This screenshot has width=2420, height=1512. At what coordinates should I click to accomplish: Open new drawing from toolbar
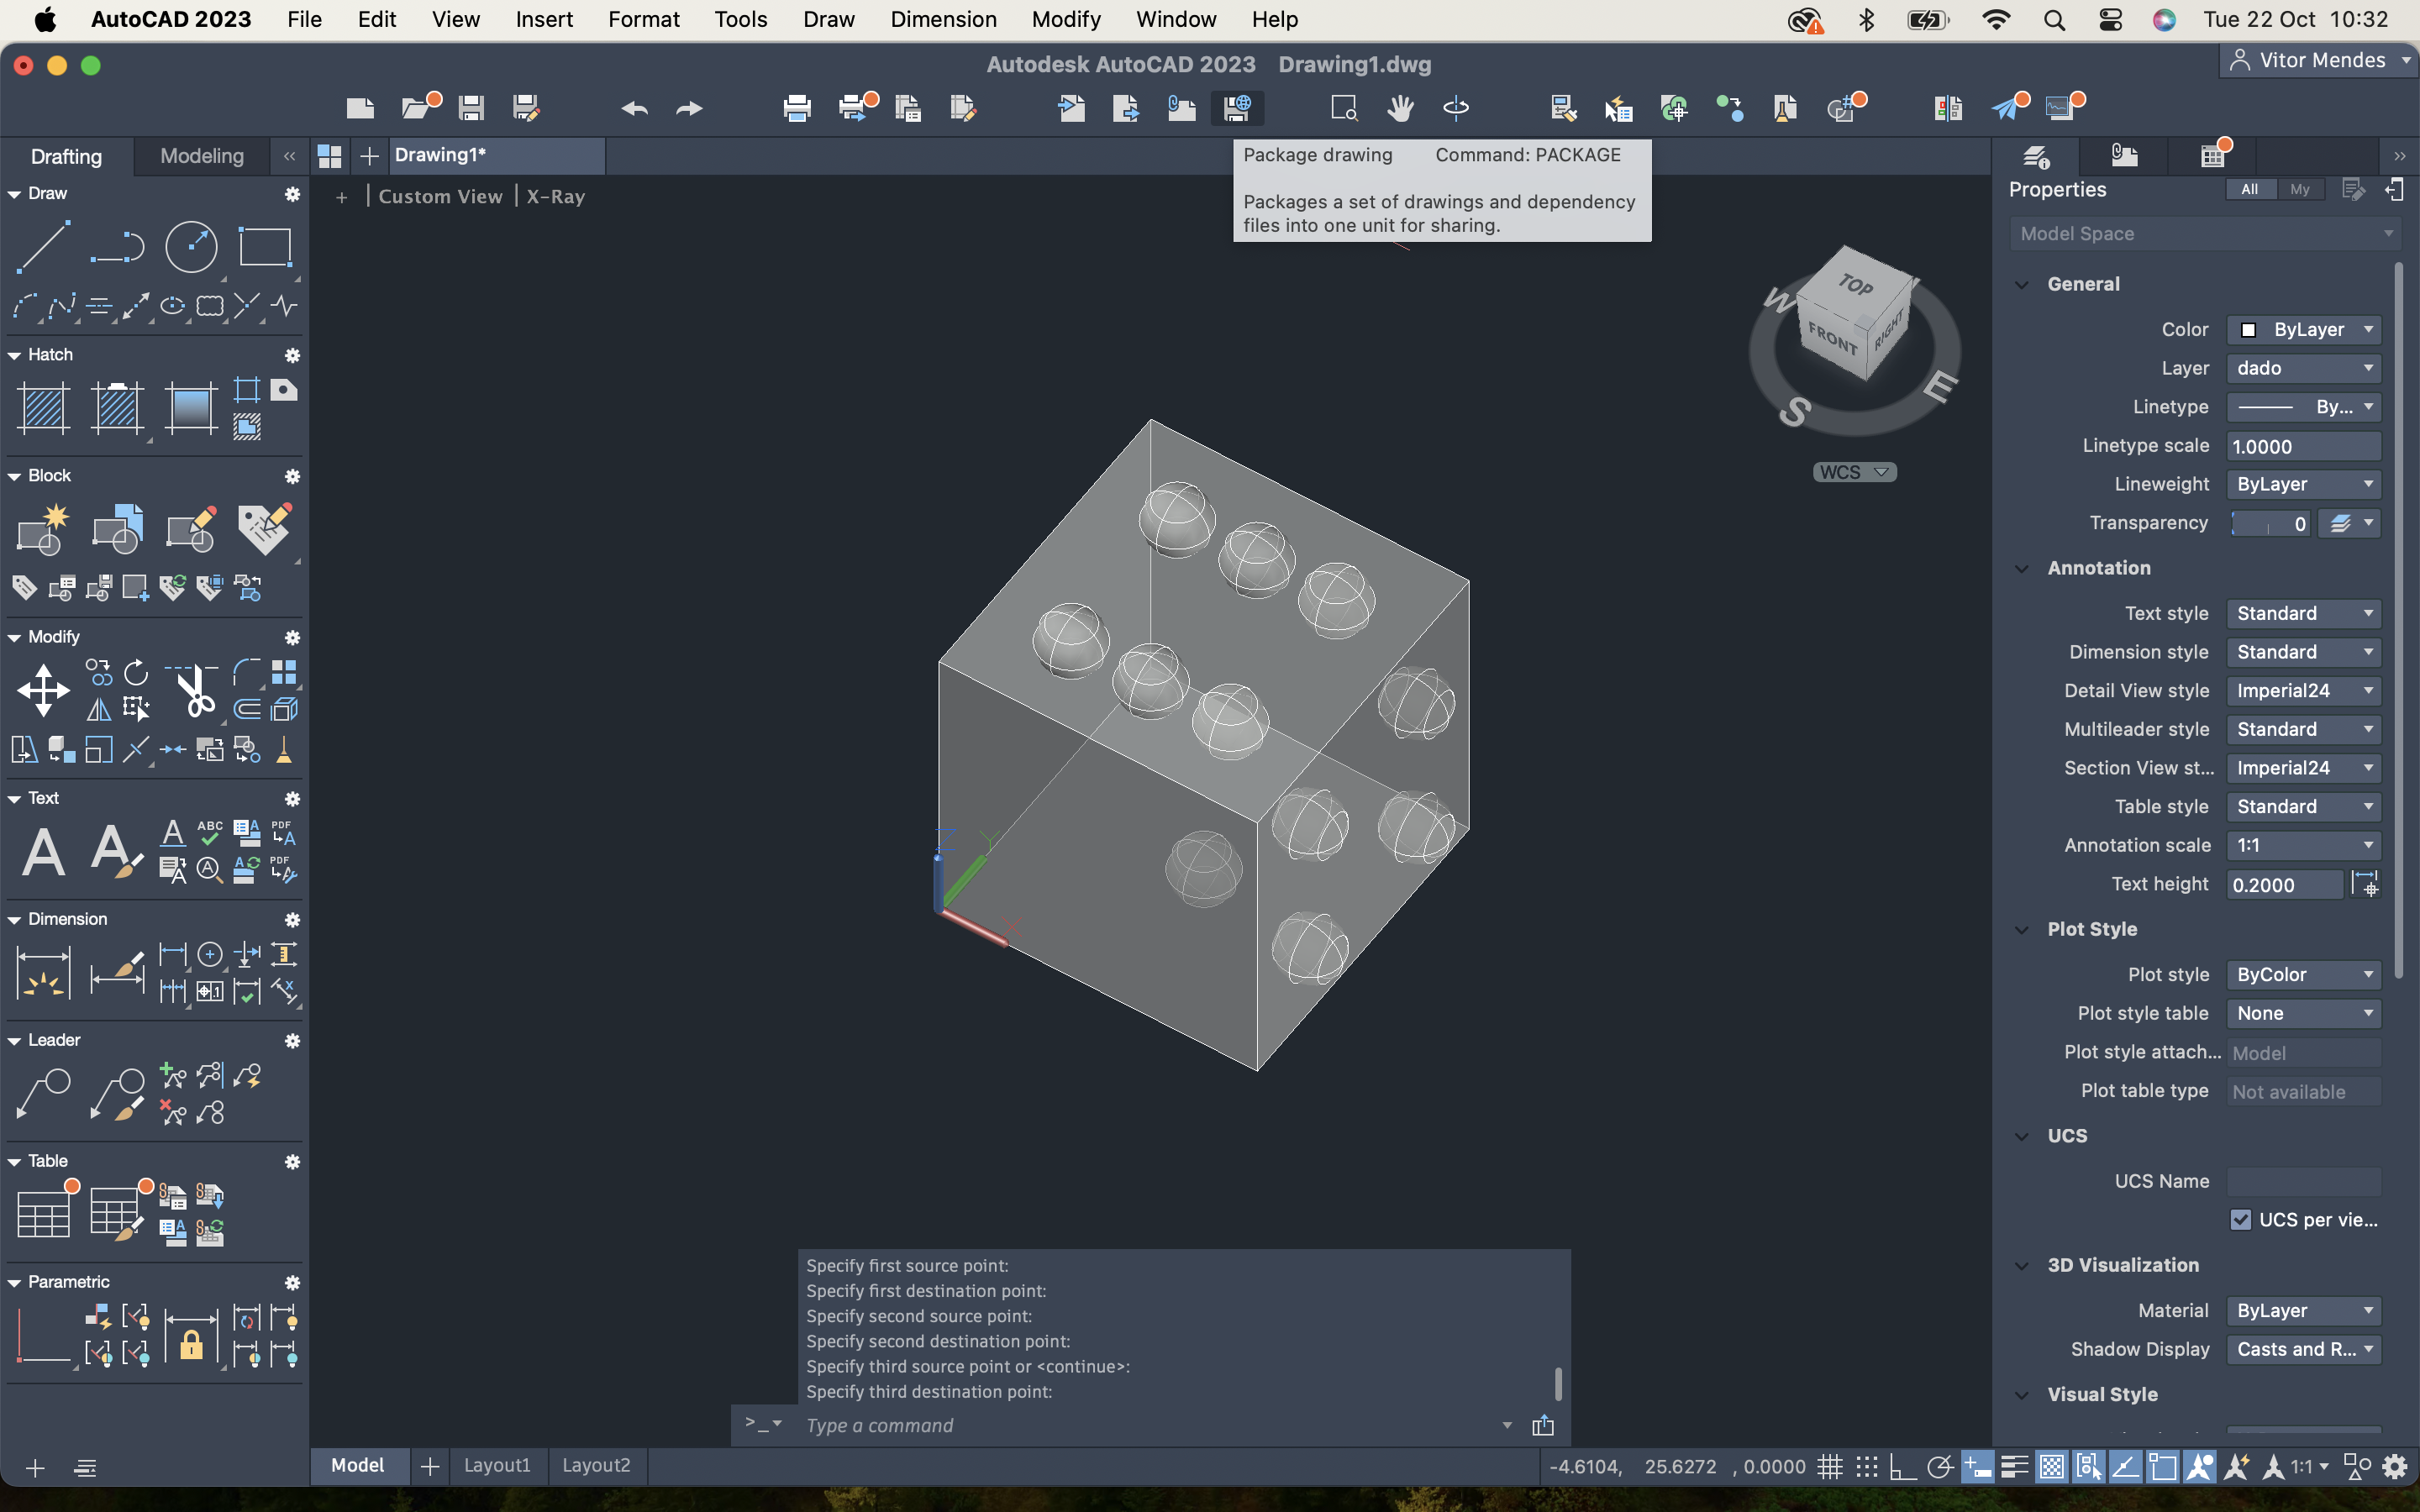360,108
